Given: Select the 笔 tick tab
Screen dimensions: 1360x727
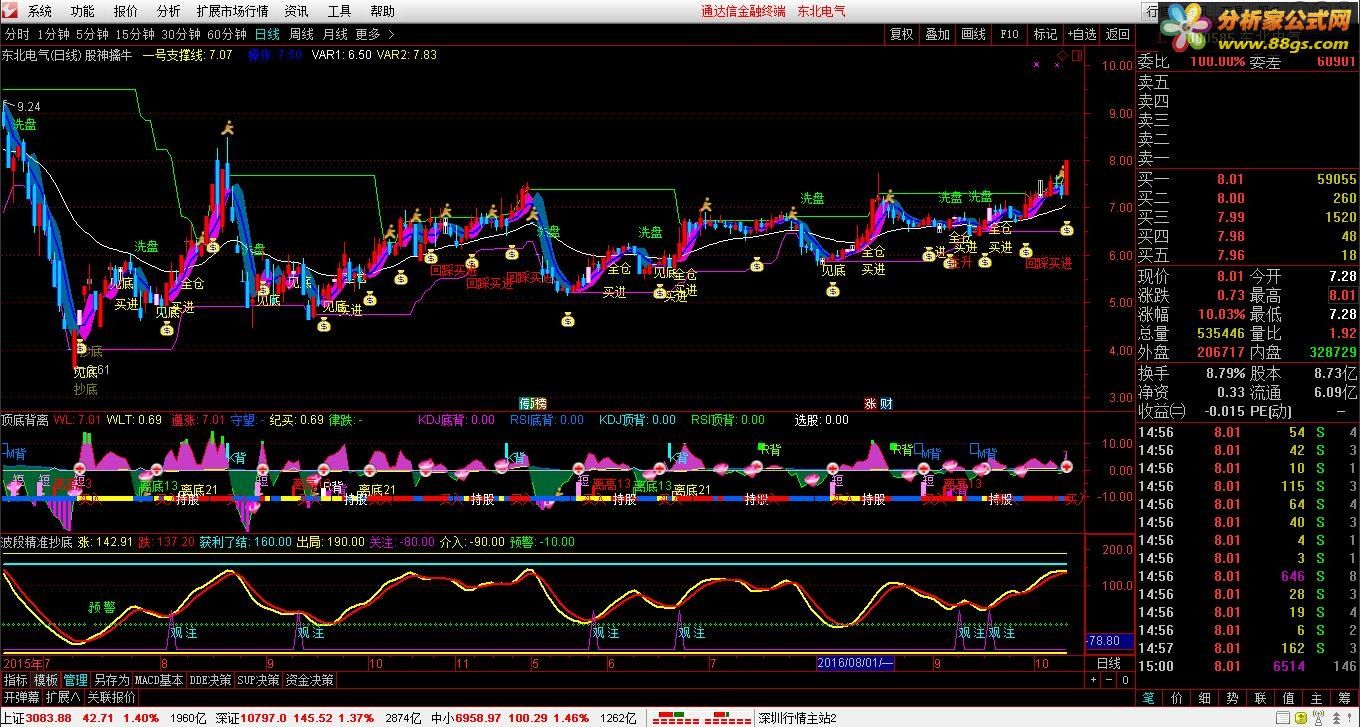Looking at the screenshot, I should point(1148,698).
